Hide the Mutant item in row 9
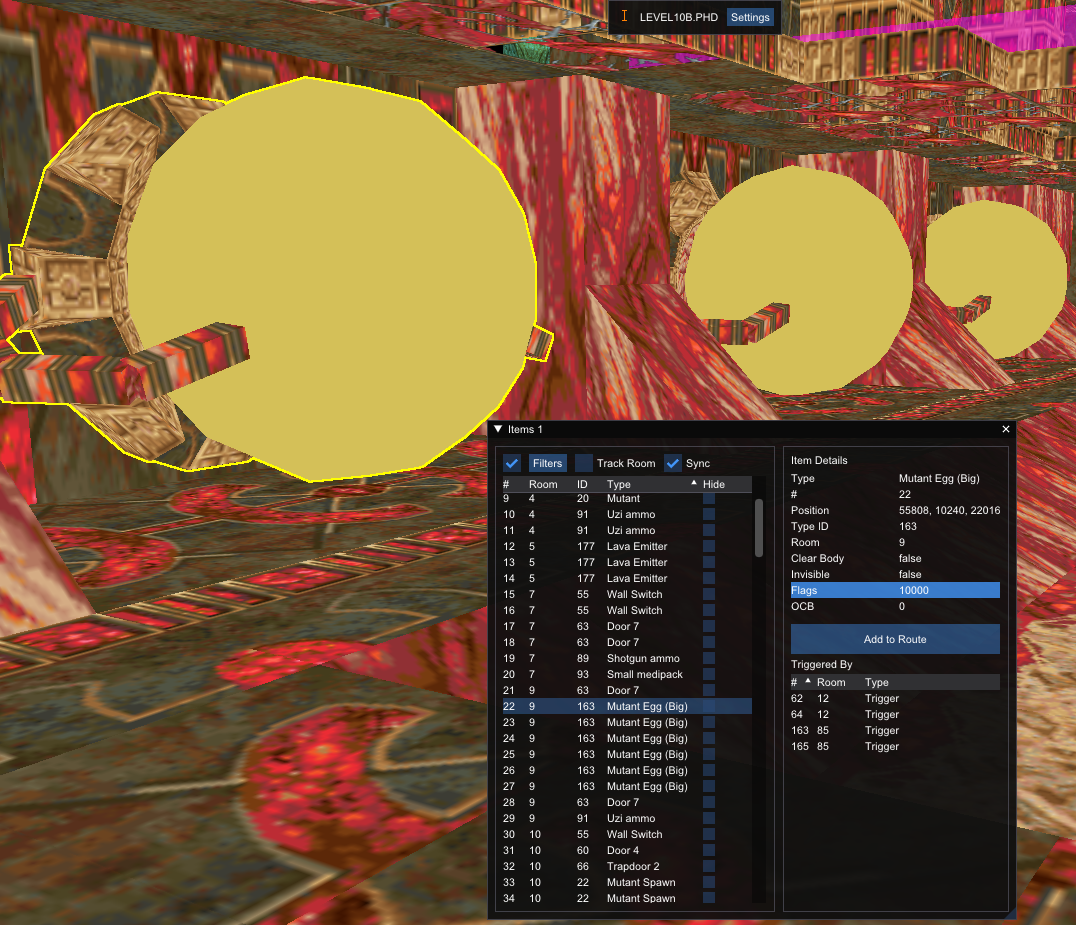Viewport: 1076px width, 925px height. 710,498
